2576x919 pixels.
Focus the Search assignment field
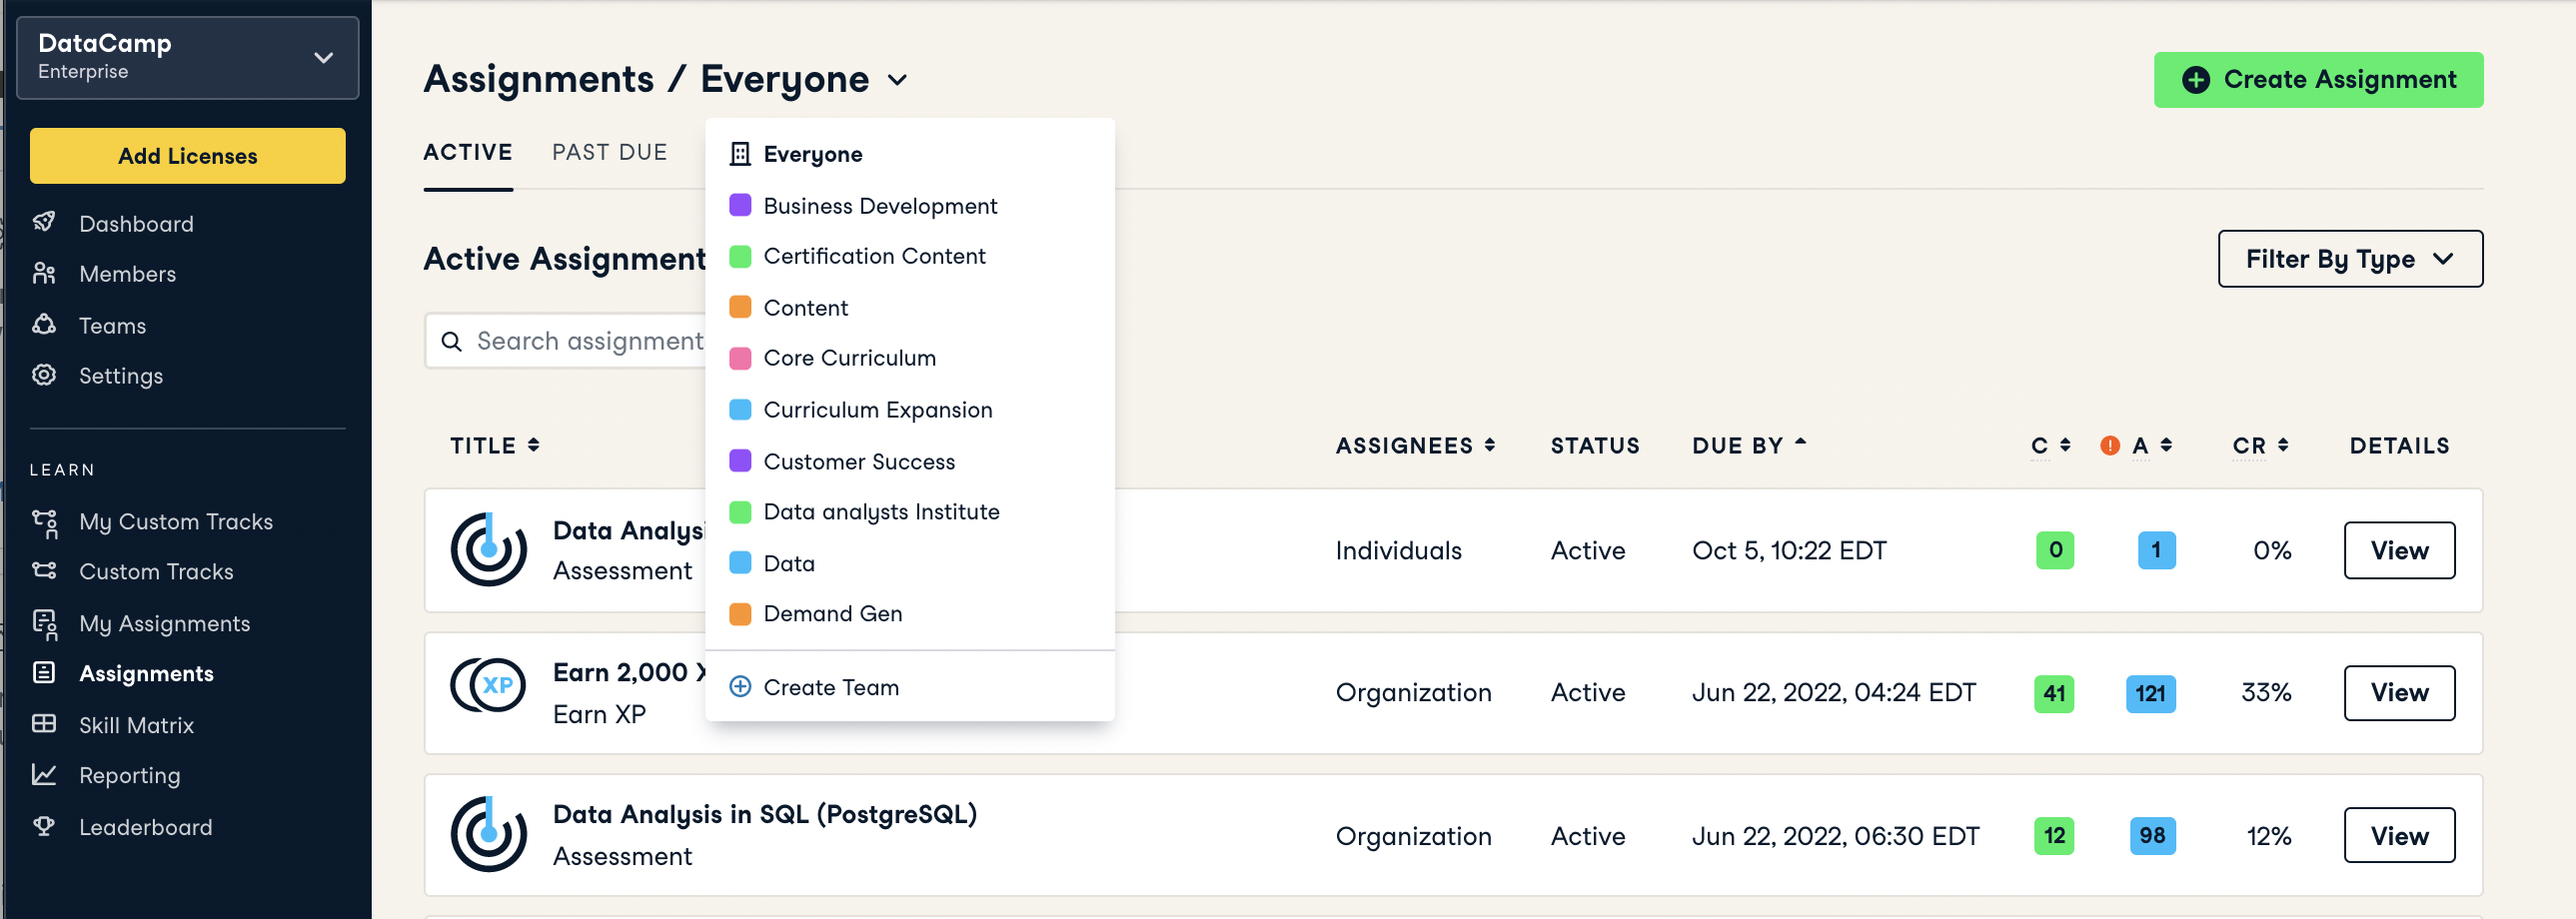pos(566,341)
